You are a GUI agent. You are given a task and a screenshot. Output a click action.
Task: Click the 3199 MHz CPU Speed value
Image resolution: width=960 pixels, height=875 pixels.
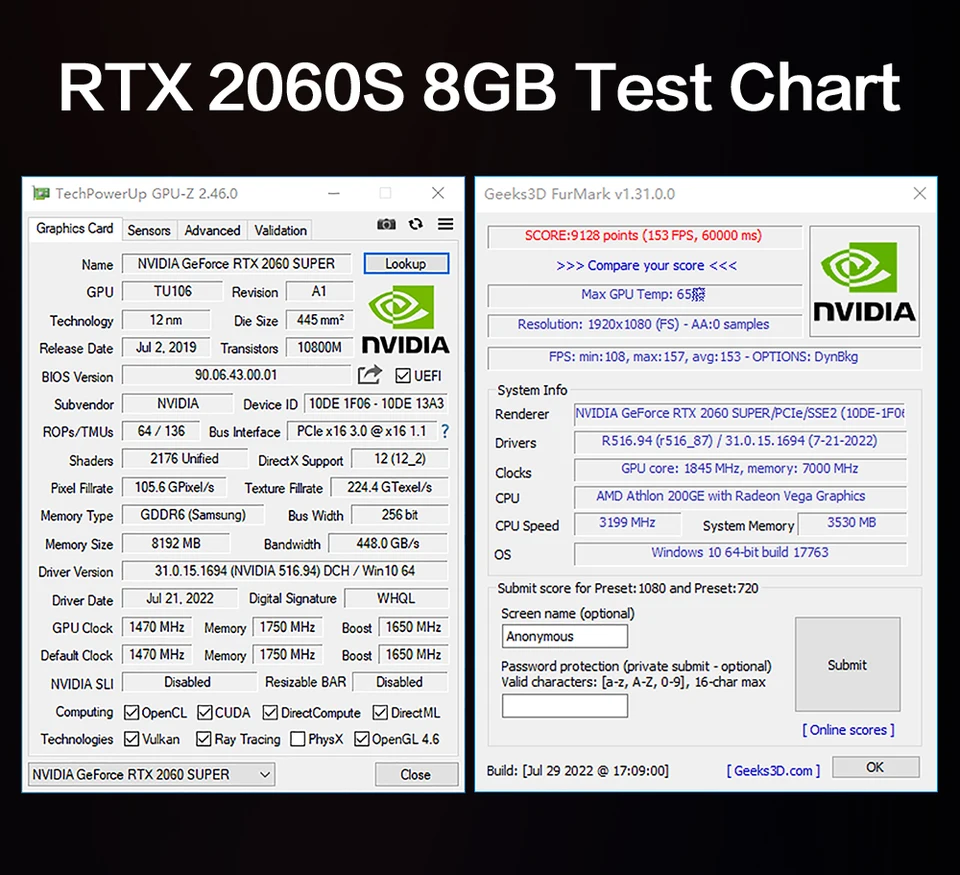628,522
